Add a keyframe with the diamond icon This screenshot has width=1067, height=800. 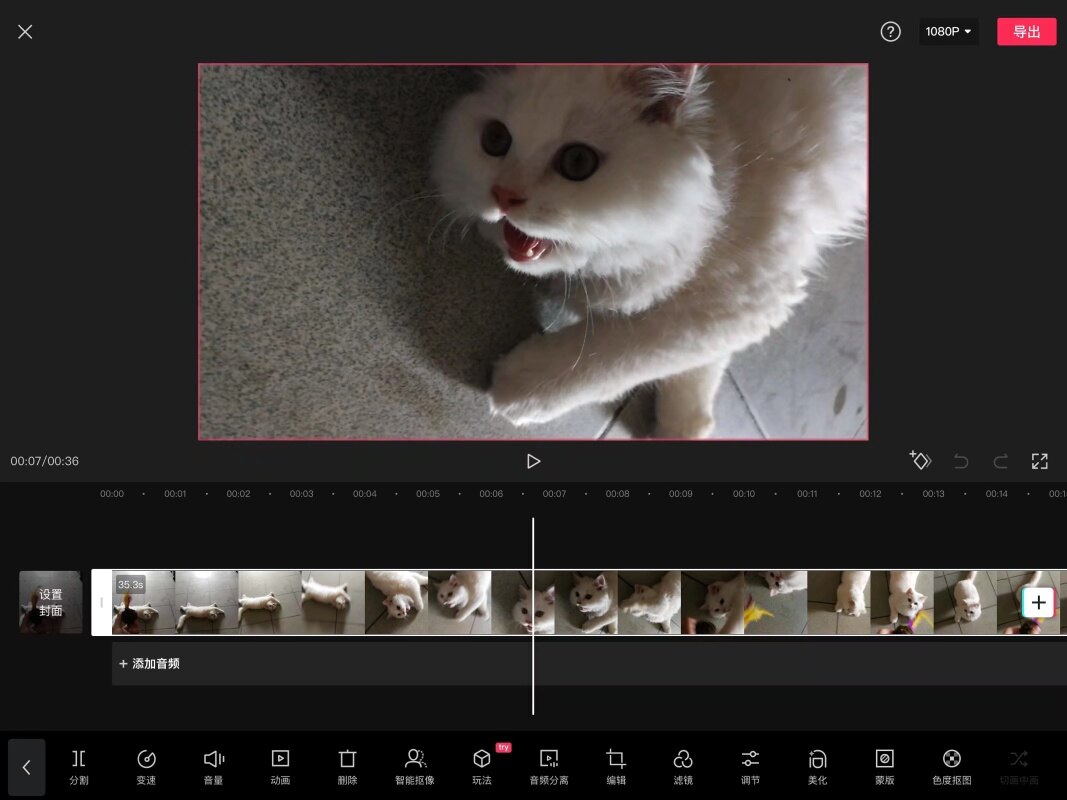[920, 461]
